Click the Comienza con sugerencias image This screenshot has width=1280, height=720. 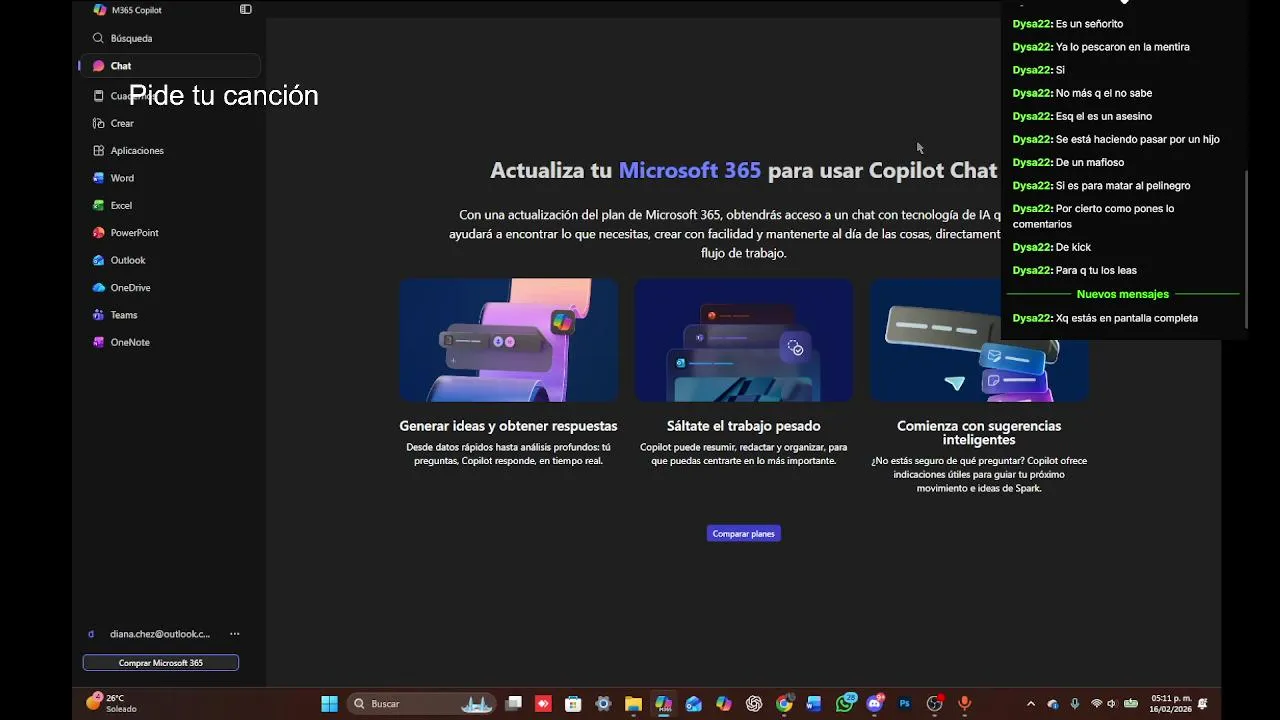(979, 340)
